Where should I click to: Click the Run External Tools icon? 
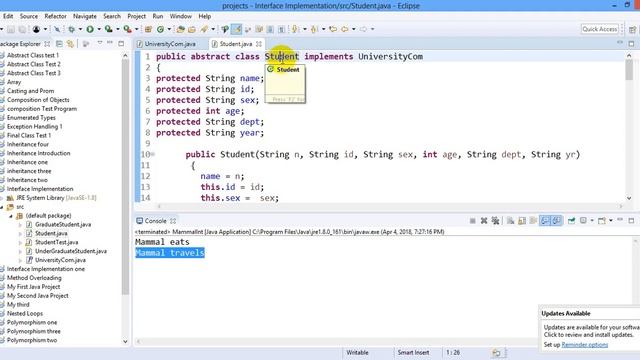tap(128, 29)
